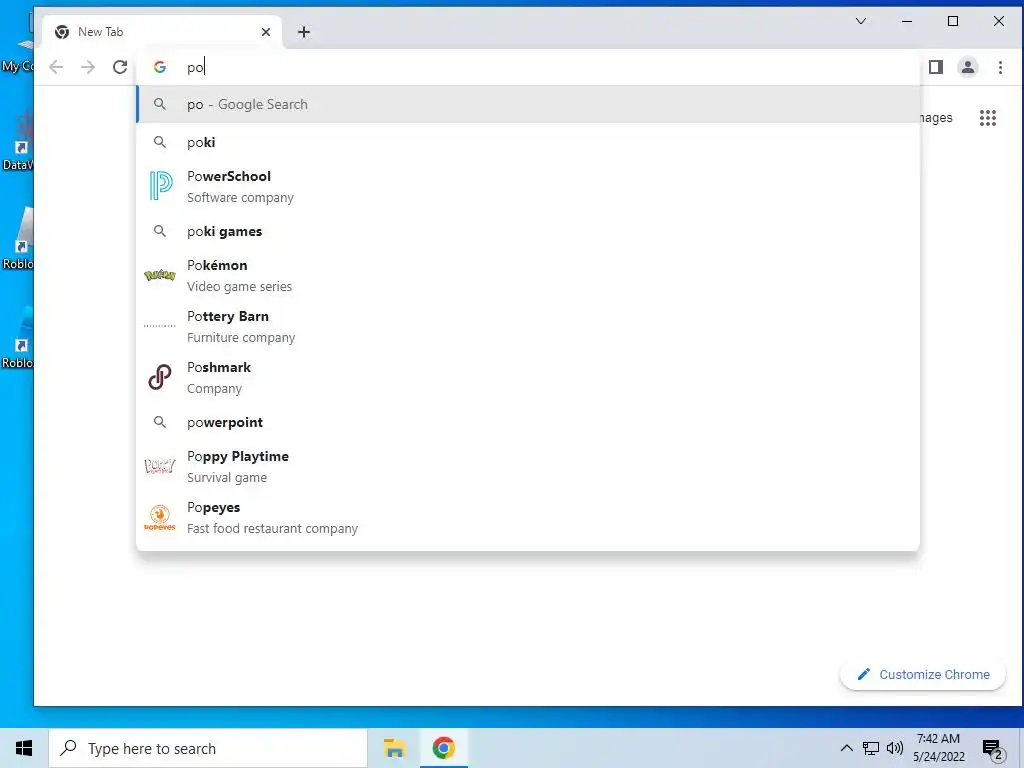
Task: Select the 'powerpoint' suggestion
Action: (x=528, y=422)
